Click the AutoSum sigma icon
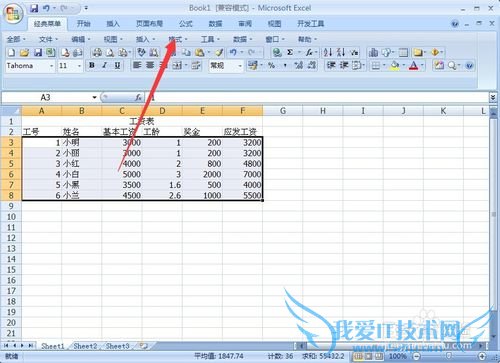The image size is (500, 363). 290,53
